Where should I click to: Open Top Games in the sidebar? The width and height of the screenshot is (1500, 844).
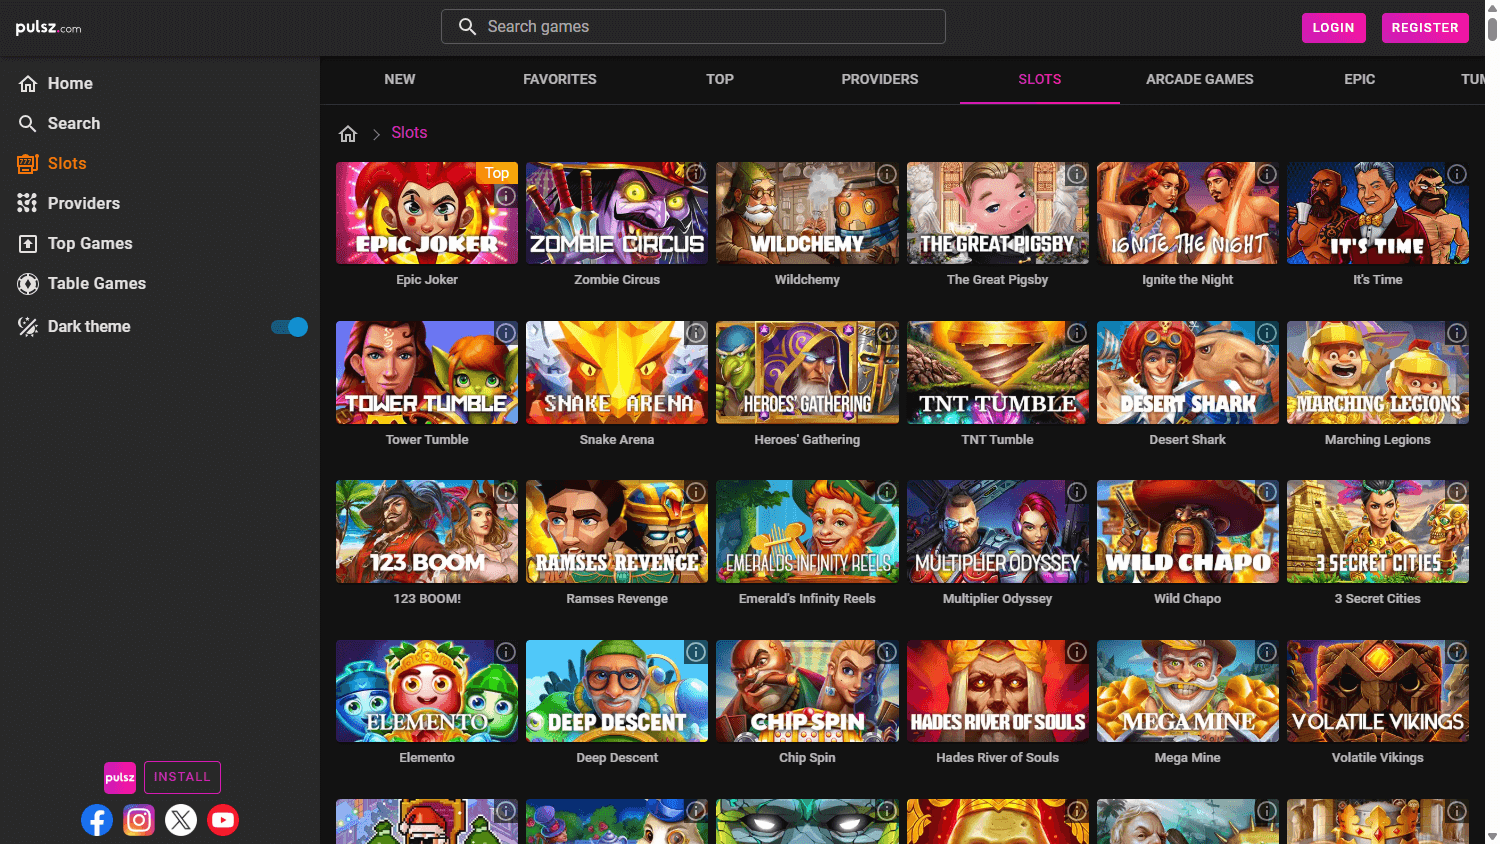pos(88,243)
